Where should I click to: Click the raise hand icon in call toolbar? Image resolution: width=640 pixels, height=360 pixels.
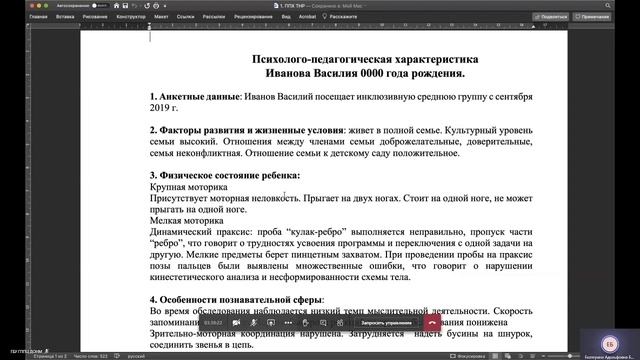click(305, 323)
